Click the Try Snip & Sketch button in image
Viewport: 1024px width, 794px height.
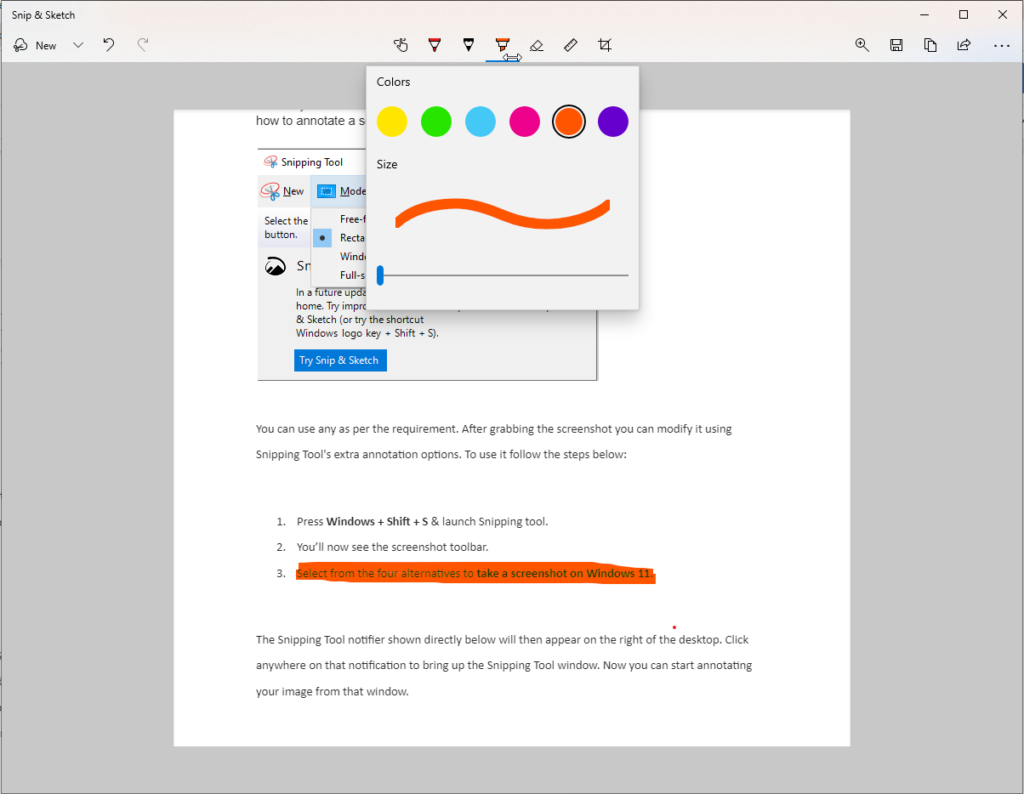pyautogui.click(x=340, y=360)
